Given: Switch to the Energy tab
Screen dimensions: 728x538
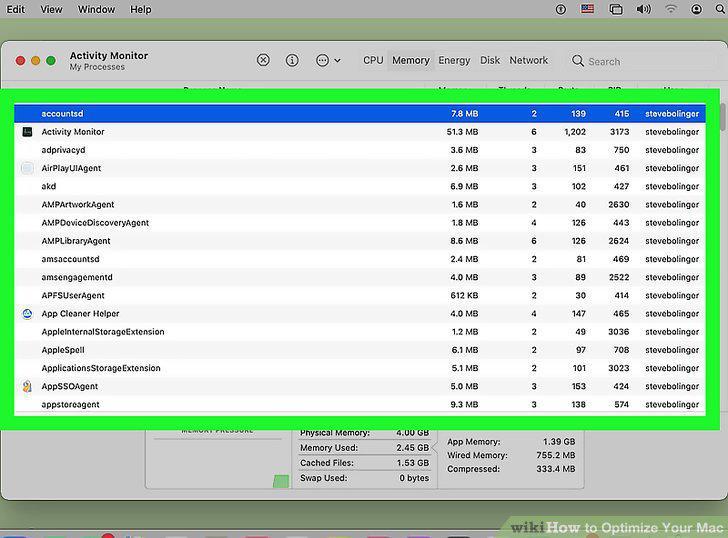Looking at the screenshot, I should click(x=454, y=60).
